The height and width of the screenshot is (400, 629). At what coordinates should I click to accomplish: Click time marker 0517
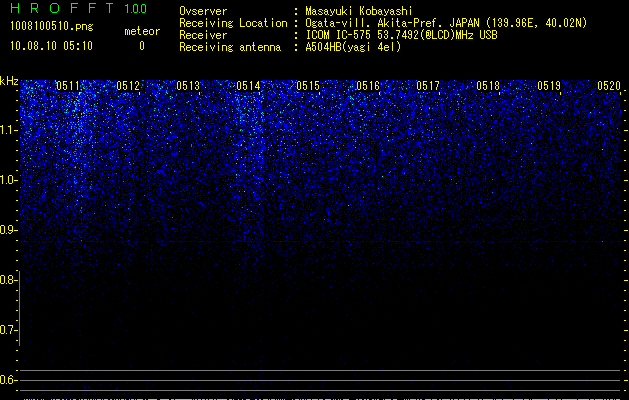(x=428, y=85)
